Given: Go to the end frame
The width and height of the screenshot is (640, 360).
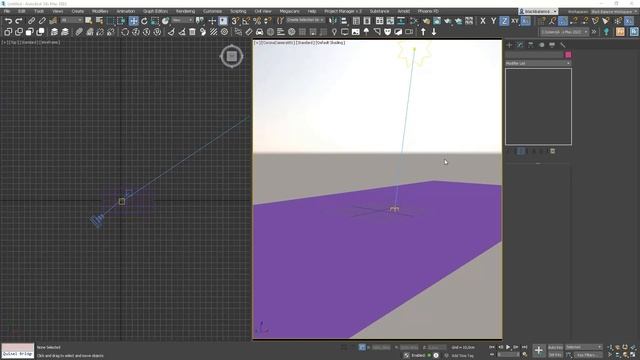Looking at the screenshot, I should (x=524, y=347).
